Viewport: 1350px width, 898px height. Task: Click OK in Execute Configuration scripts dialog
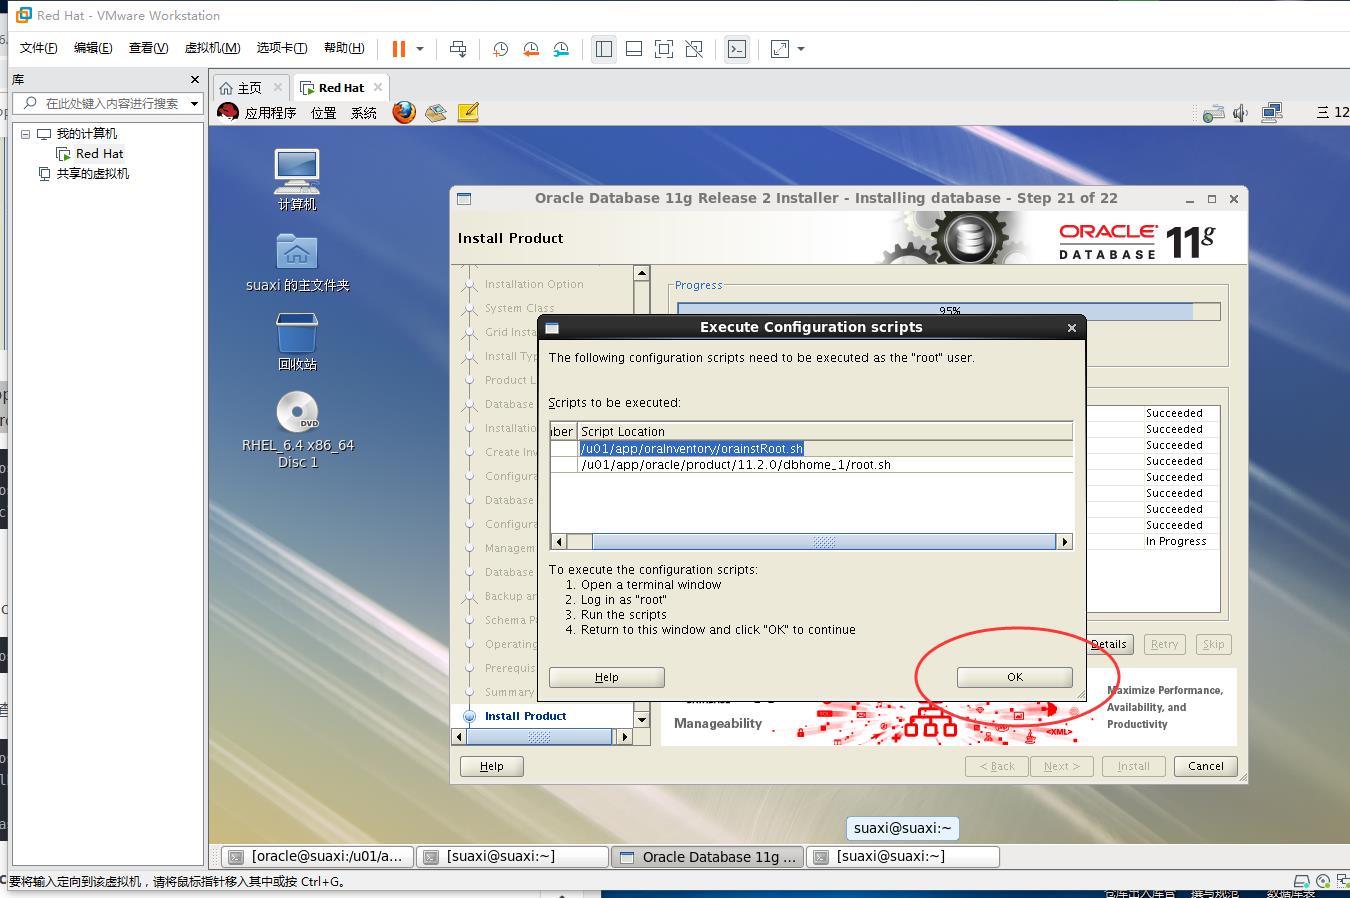1015,677
